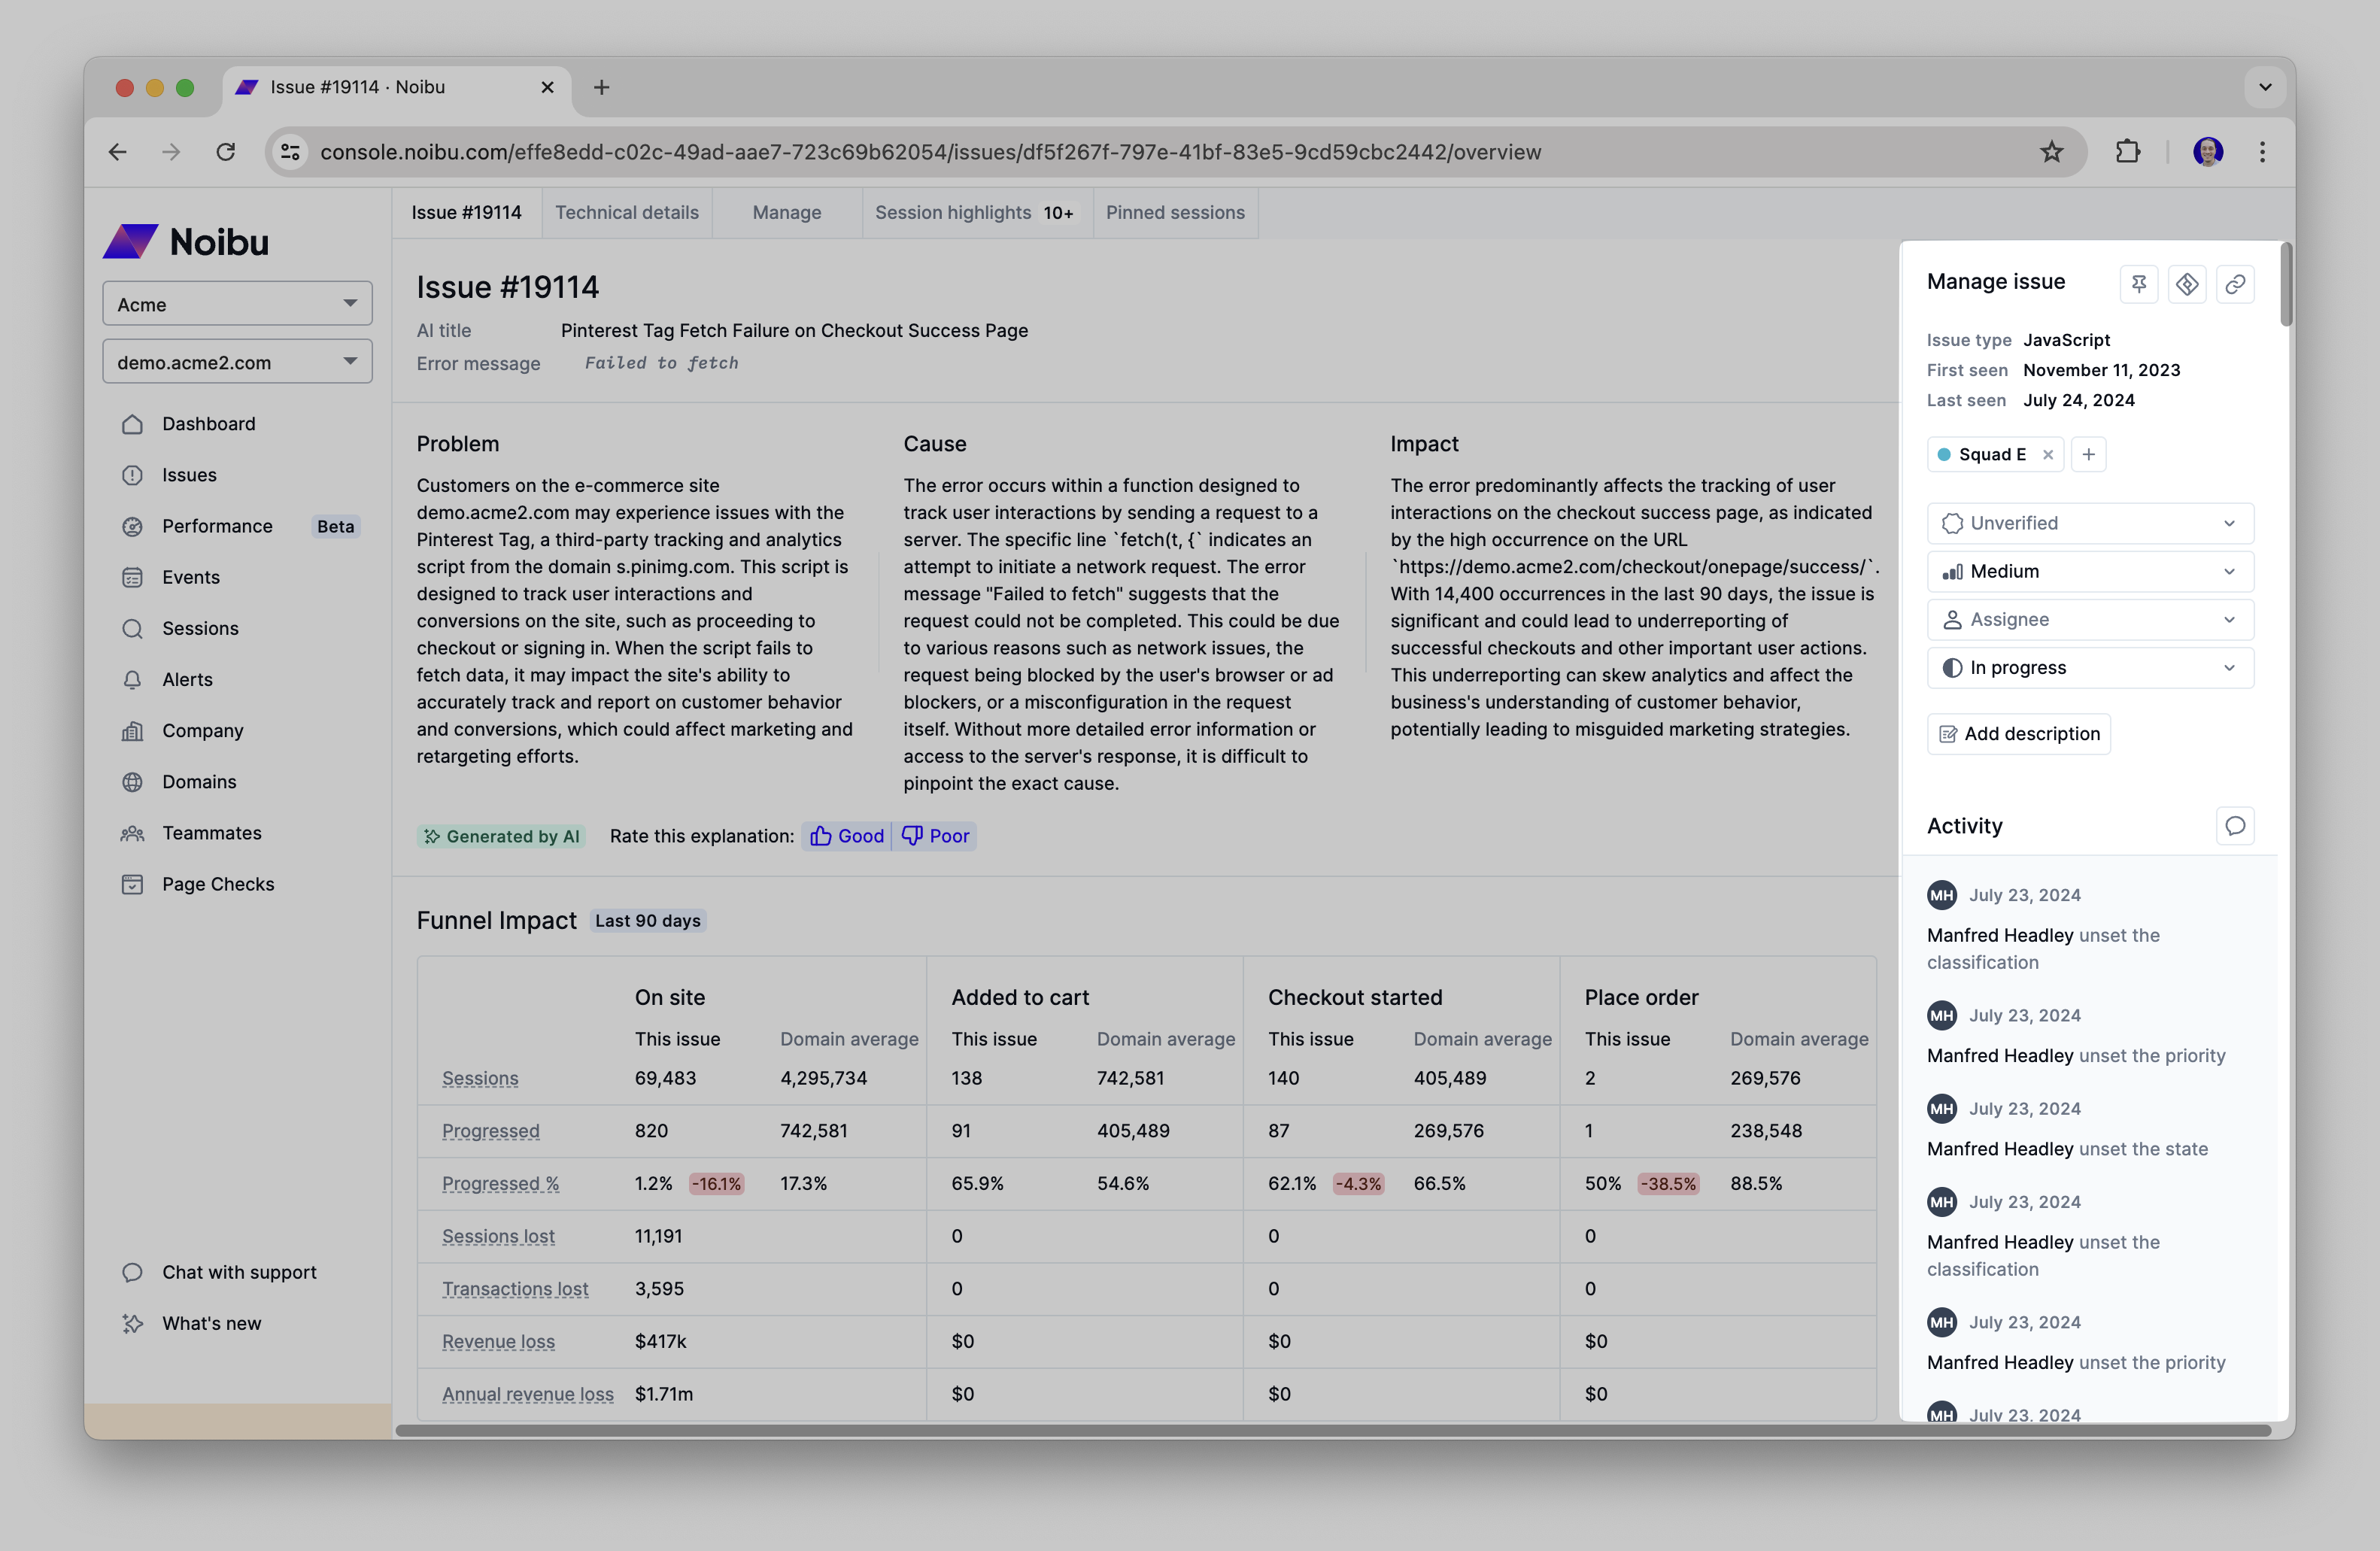The width and height of the screenshot is (2380, 1551).
Task: Pin the issue using the pin icon
Action: coord(2139,284)
